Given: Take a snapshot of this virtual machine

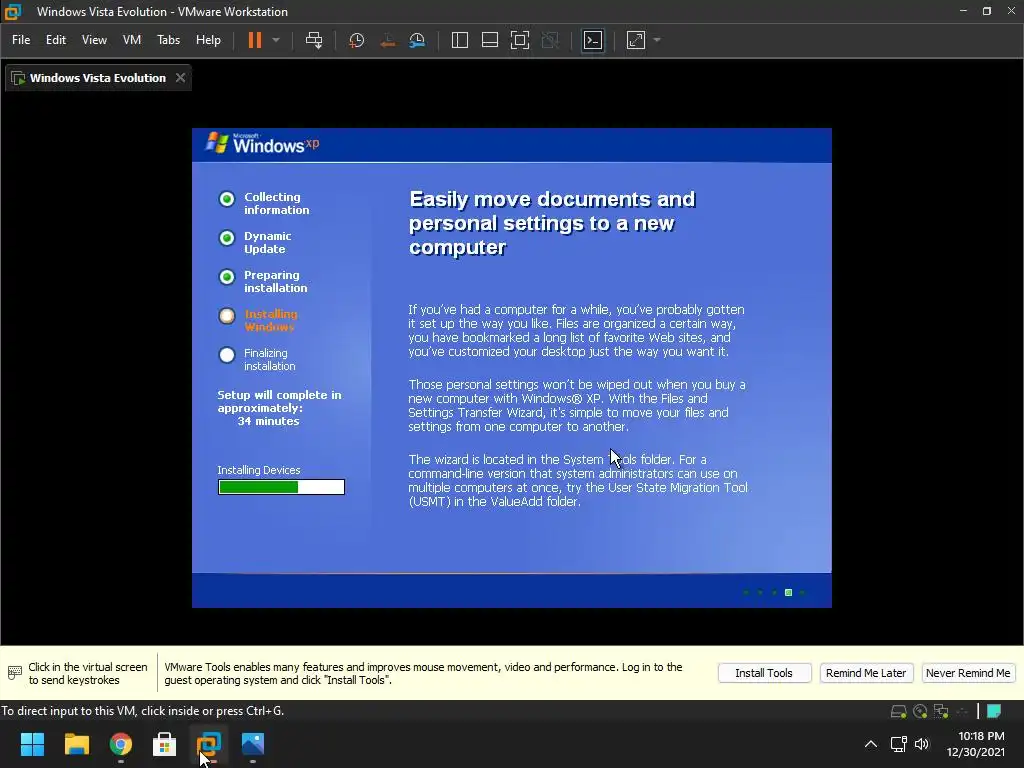Looking at the screenshot, I should tap(357, 40).
